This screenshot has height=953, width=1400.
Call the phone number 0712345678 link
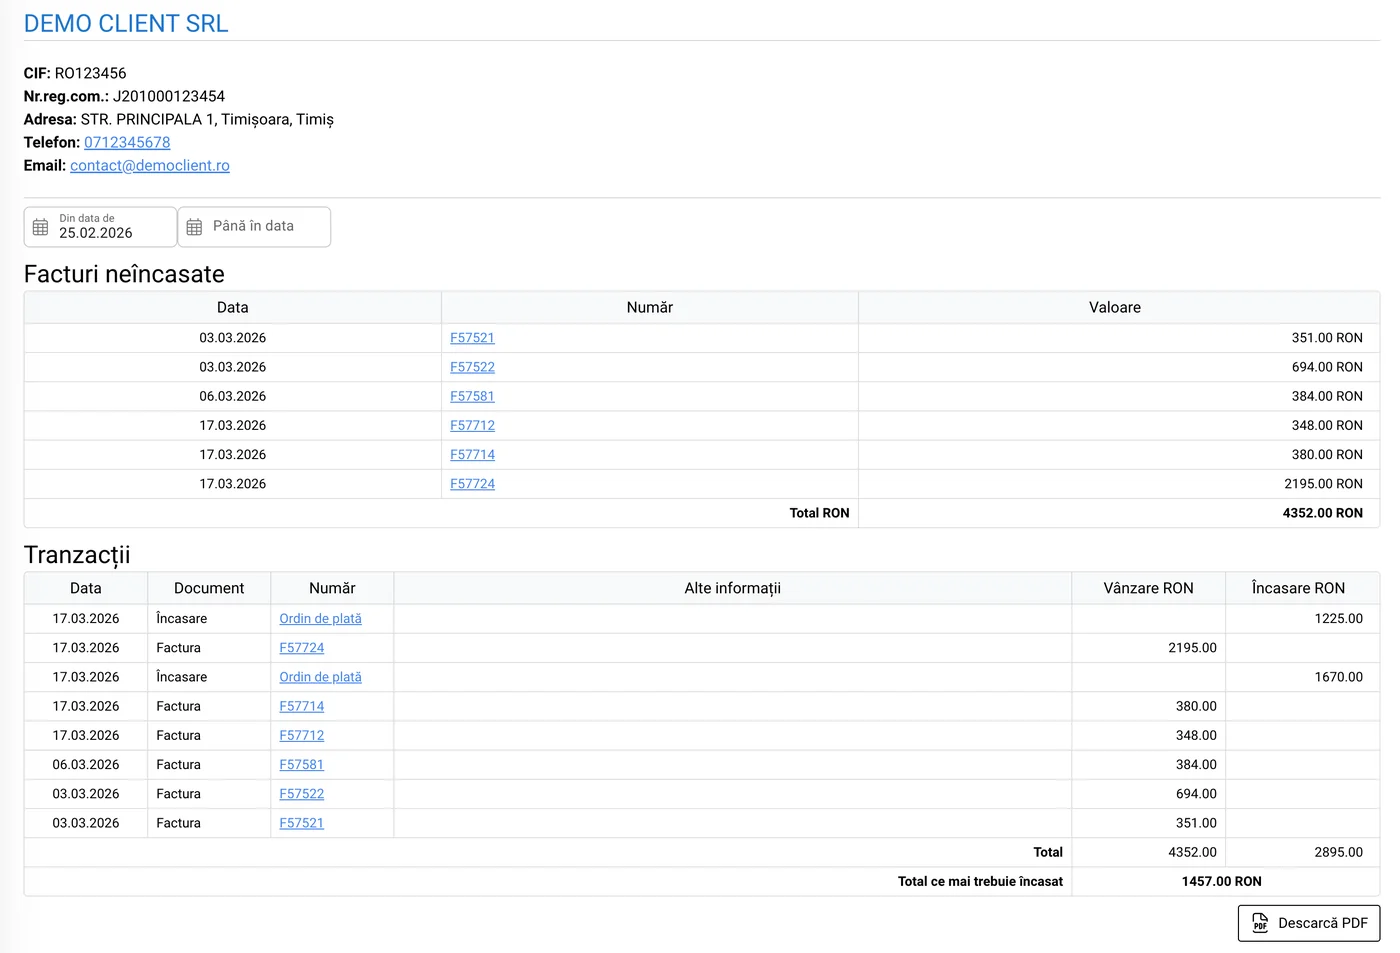pyautogui.click(x=127, y=142)
